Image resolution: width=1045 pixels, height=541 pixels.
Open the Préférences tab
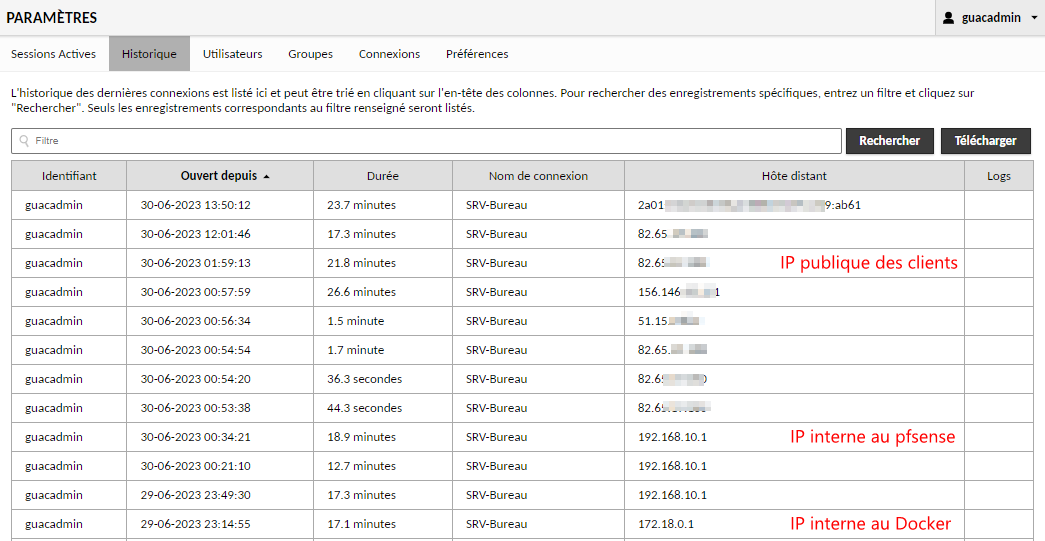(x=477, y=54)
